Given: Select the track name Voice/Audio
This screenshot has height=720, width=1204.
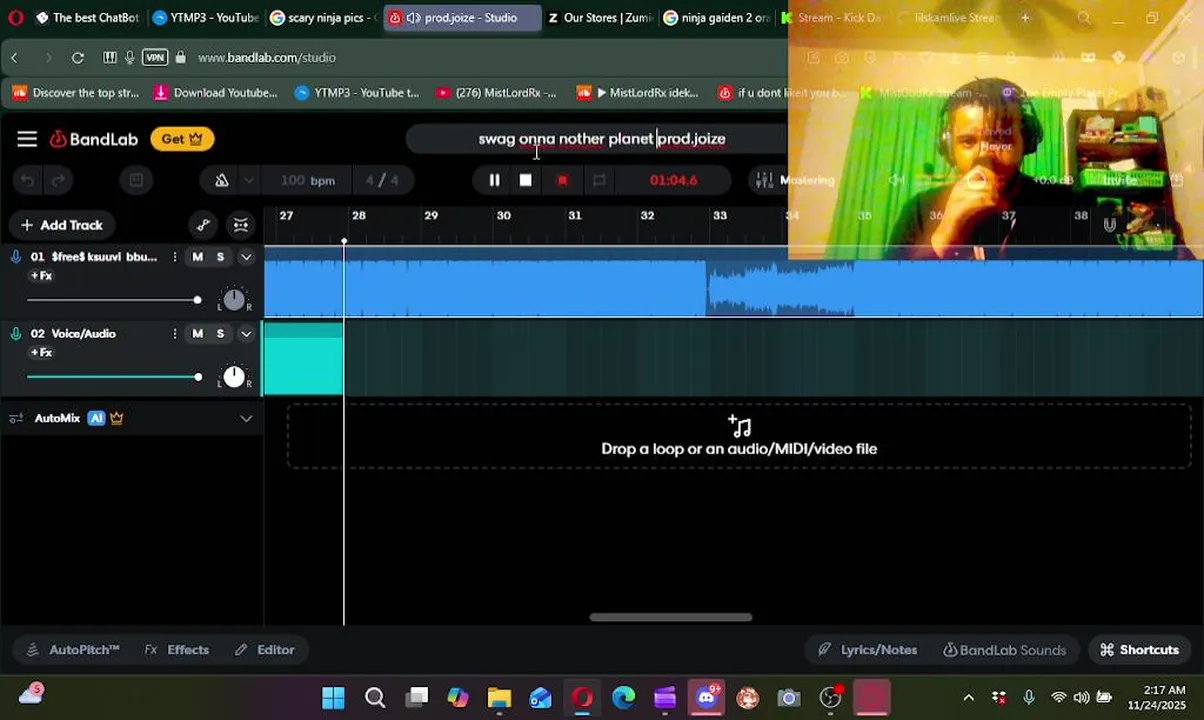Looking at the screenshot, I should tap(83, 334).
